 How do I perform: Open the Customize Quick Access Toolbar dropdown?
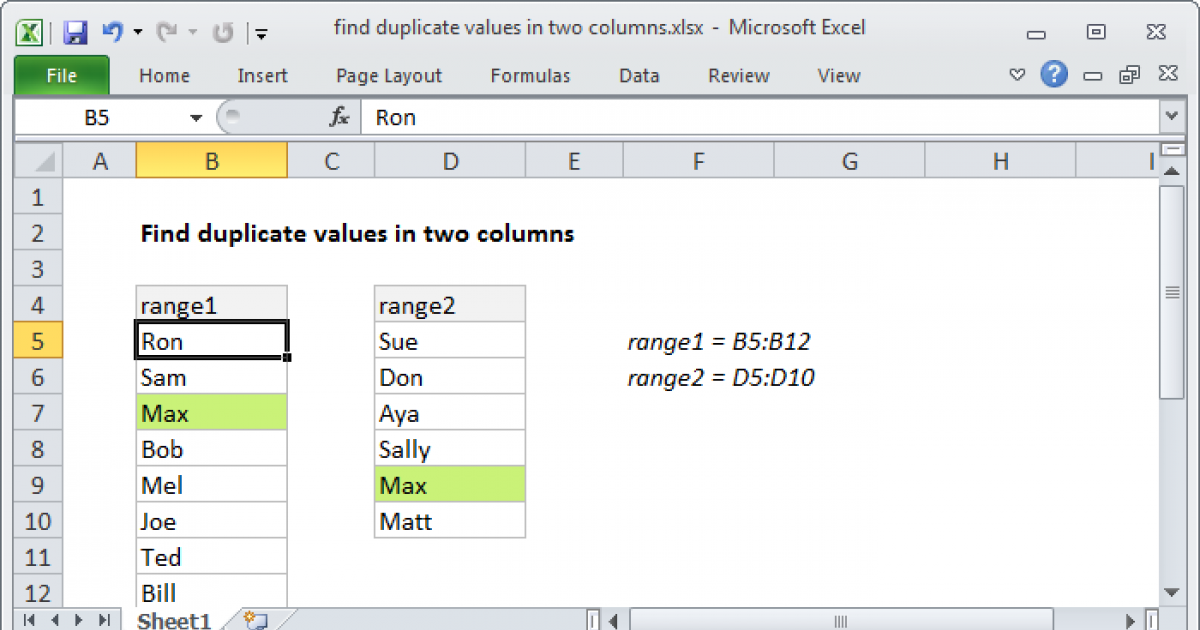coord(261,32)
